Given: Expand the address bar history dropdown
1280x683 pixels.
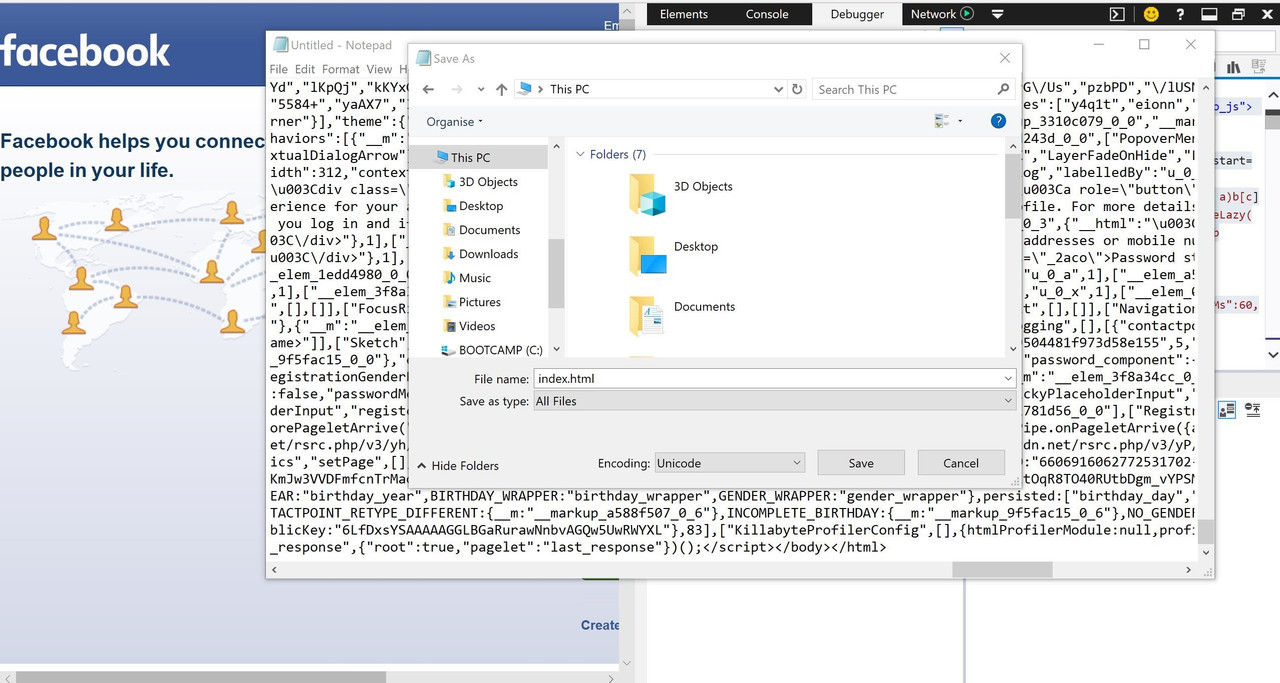Looking at the screenshot, I should [x=779, y=89].
